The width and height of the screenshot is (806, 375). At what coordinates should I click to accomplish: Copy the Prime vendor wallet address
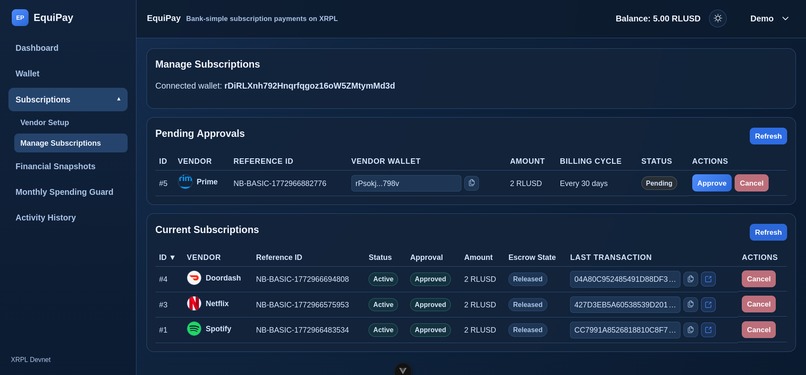coord(471,183)
